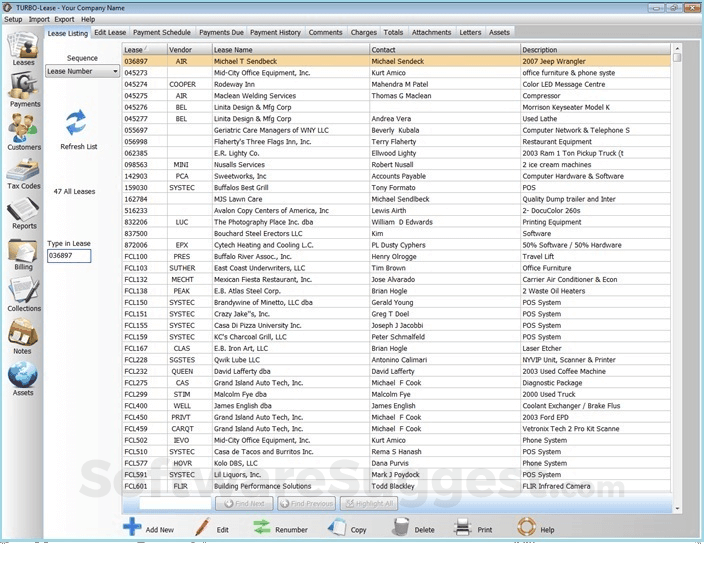Open the Reports sidebar icon
The image size is (704, 577).
point(24,213)
